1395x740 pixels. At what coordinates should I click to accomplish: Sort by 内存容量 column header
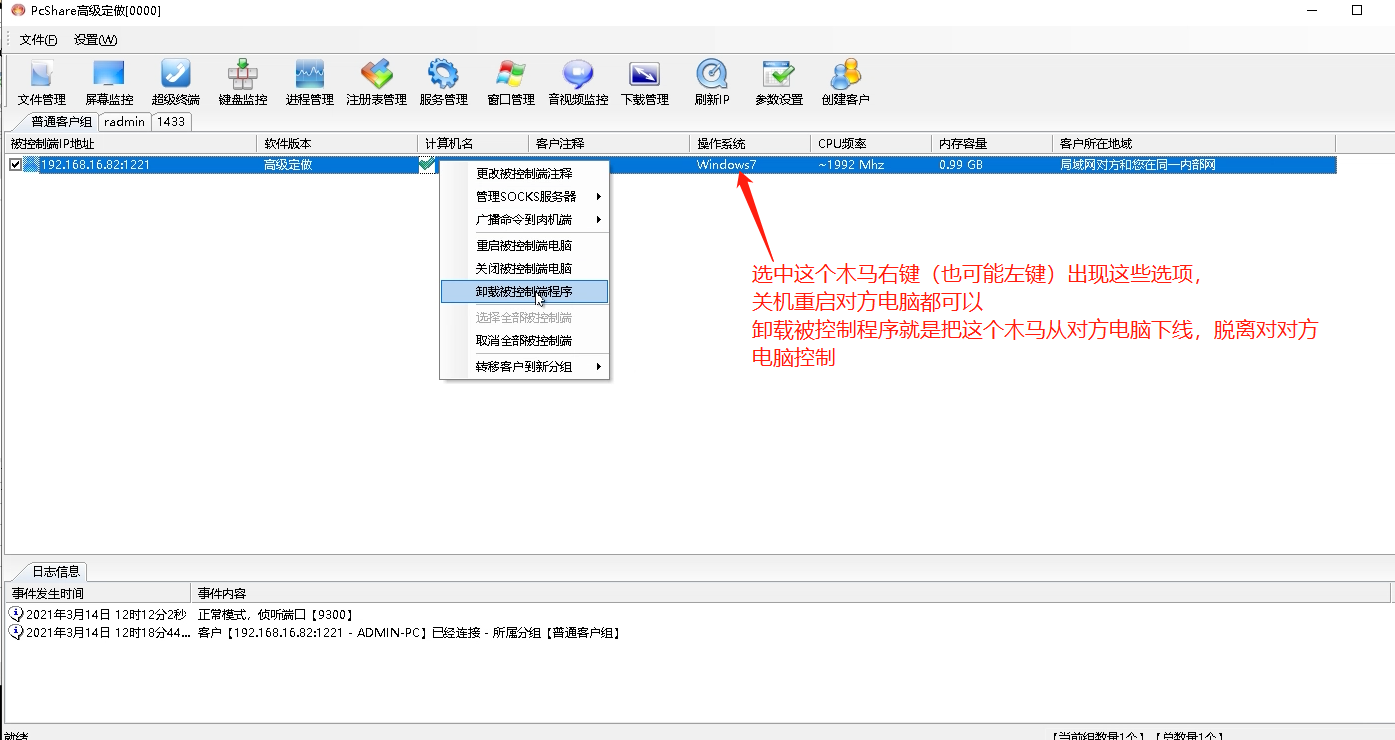point(992,144)
